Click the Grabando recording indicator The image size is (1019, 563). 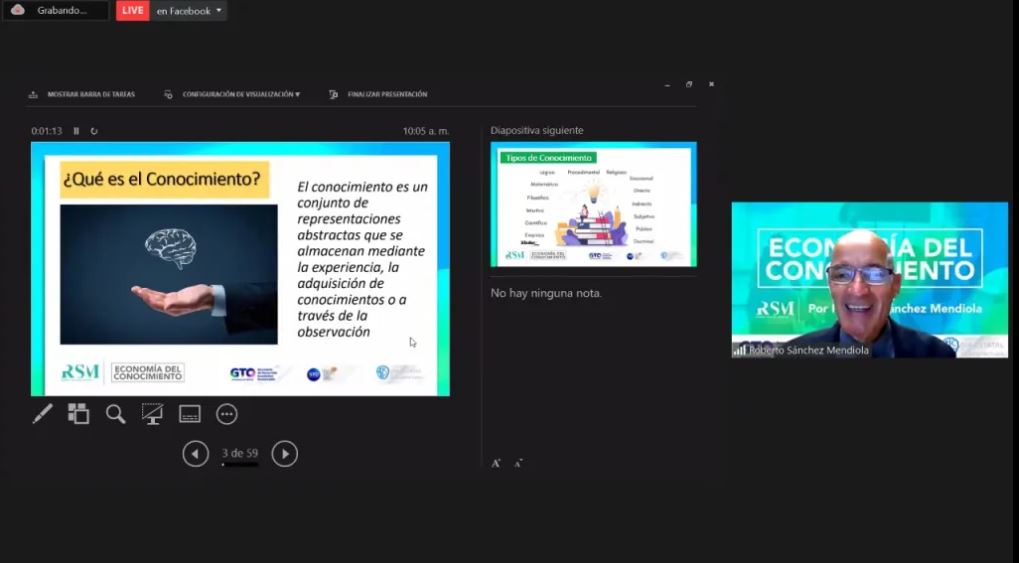55,11
